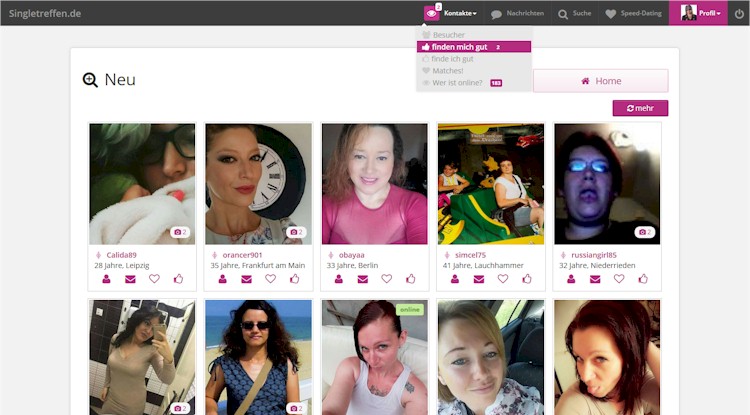The width and height of the screenshot is (750, 415).
Task: Heart Calida89's card
Action: click(x=154, y=279)
